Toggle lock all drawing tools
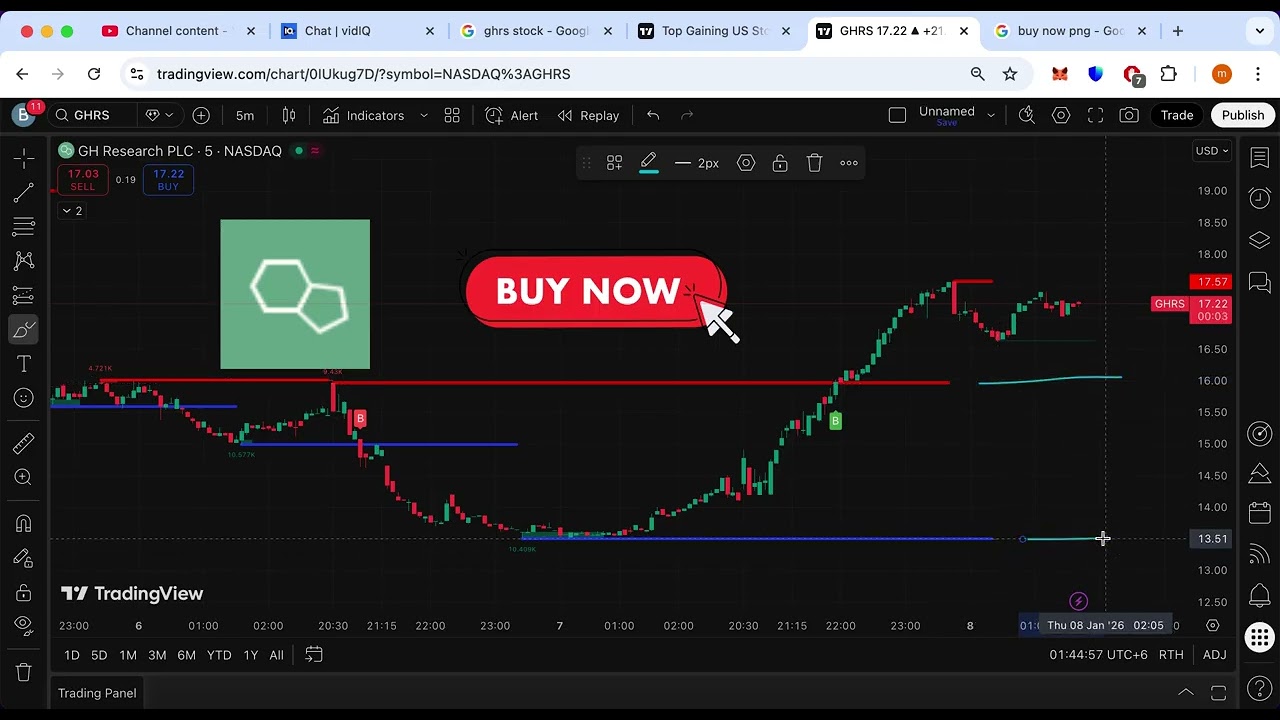 tap(24, 593)
